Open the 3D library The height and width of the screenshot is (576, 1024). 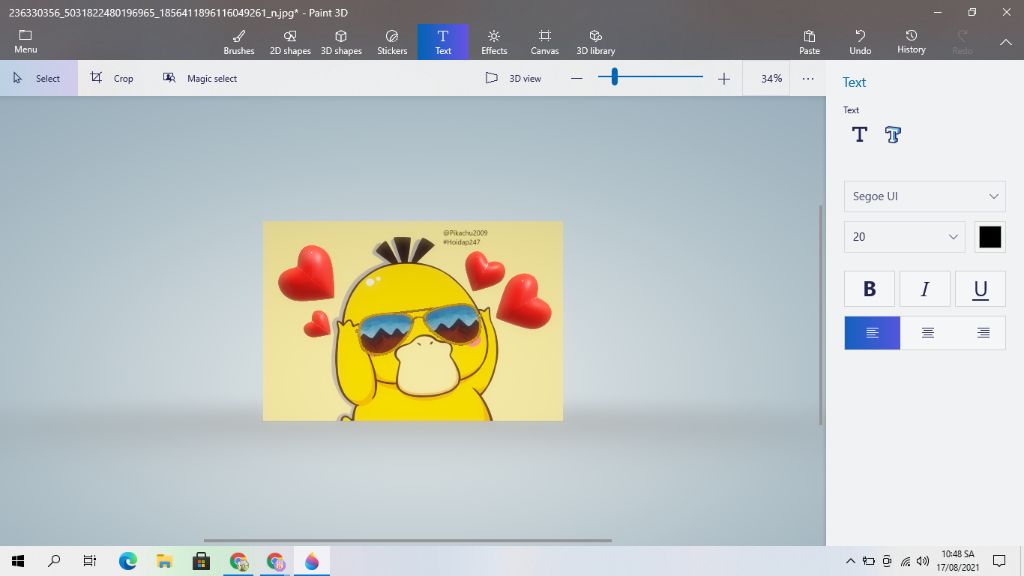click(x=596, y=42)
